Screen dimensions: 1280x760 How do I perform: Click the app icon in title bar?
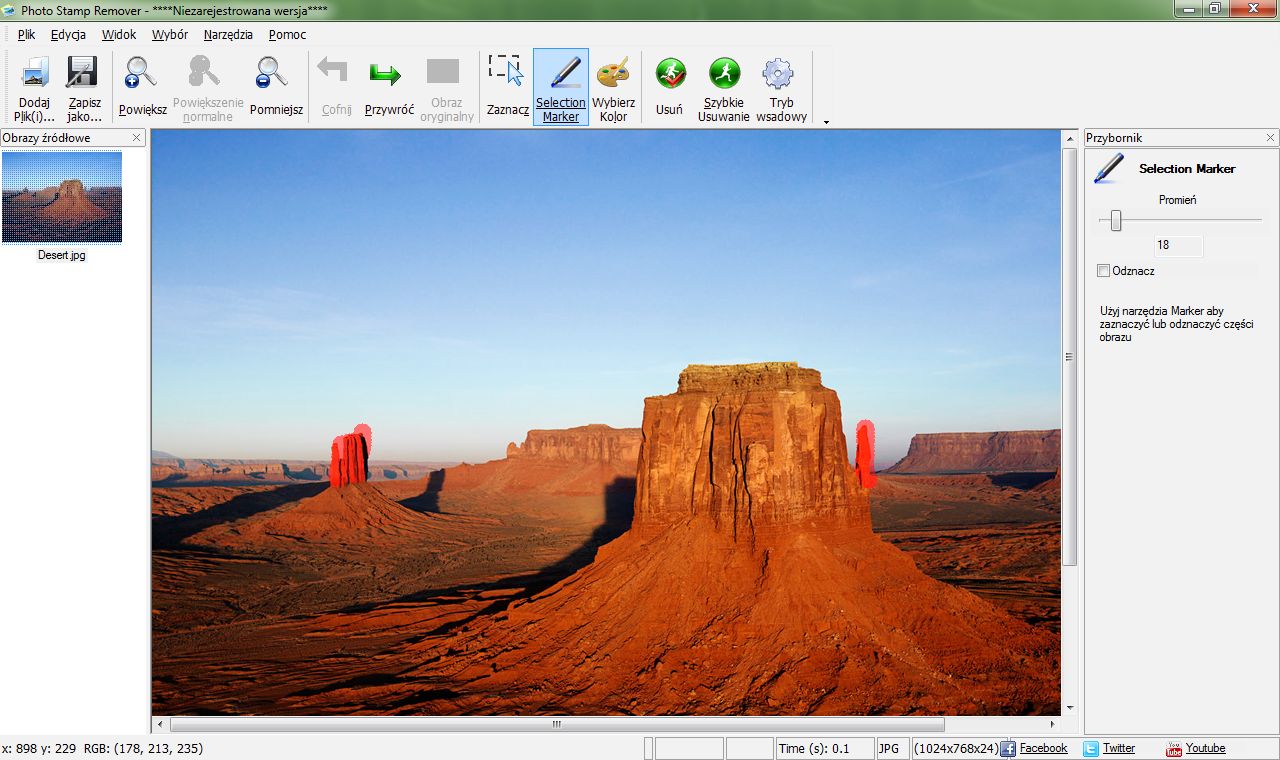point(9,10)
